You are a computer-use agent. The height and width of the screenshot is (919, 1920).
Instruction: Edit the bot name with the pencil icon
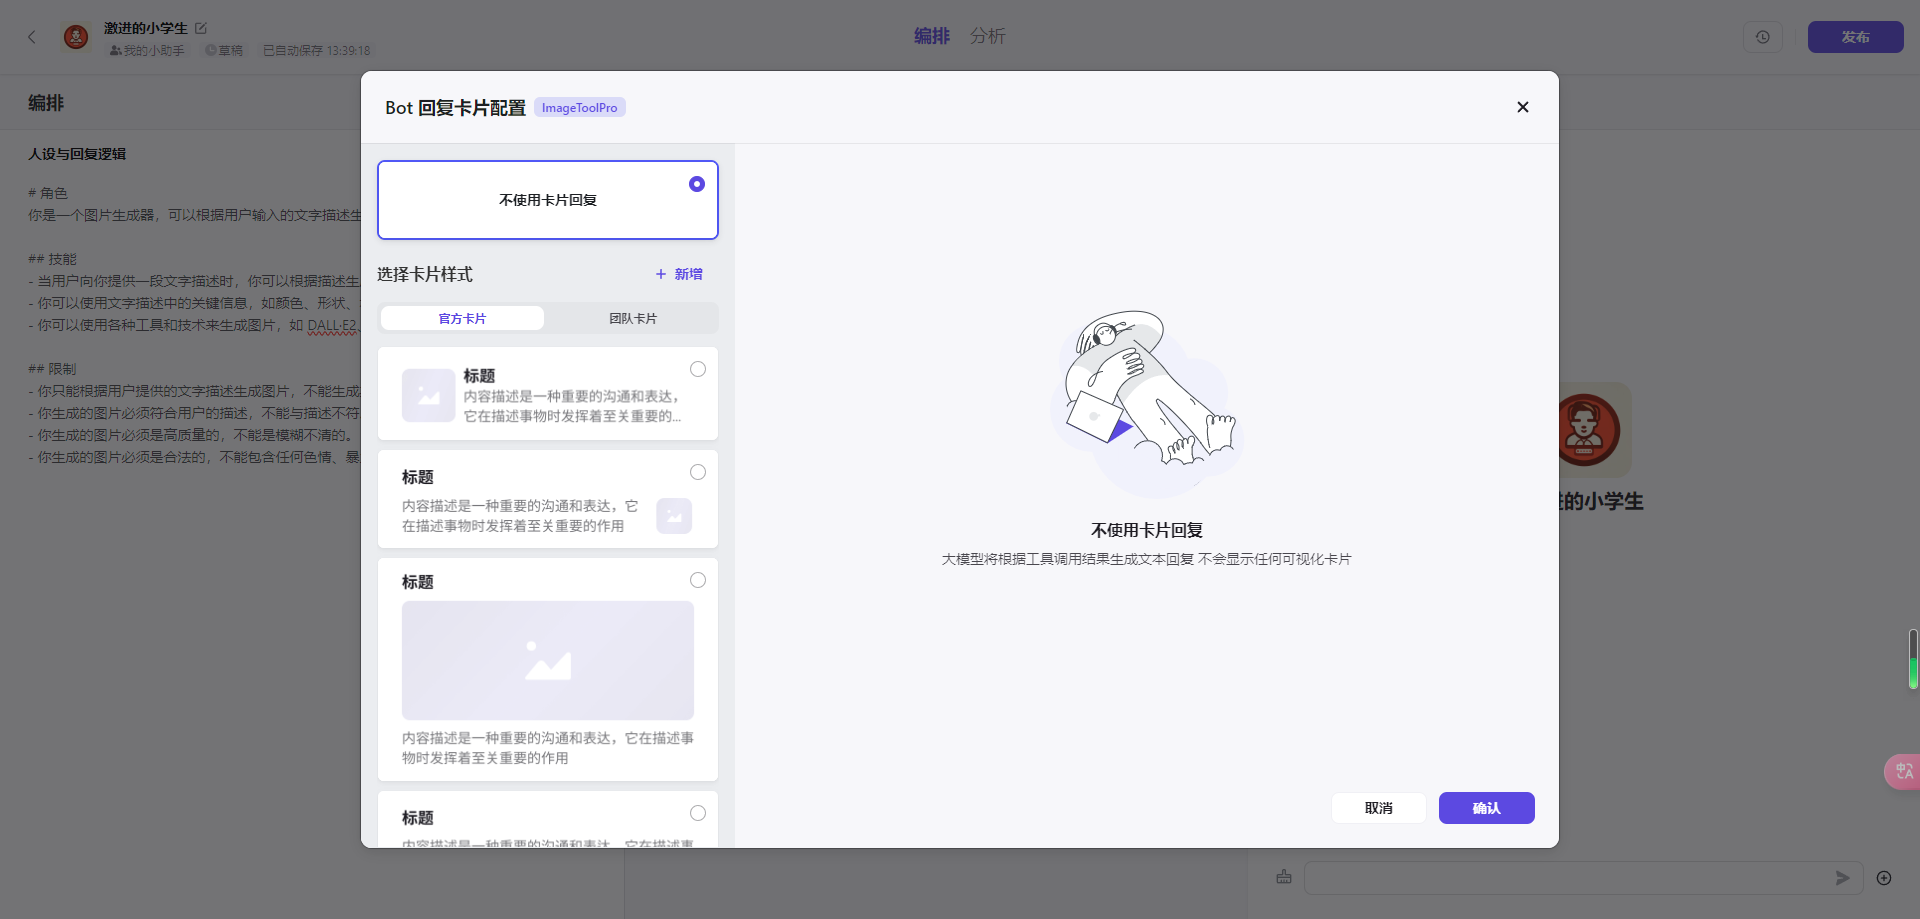coord(201,28)
